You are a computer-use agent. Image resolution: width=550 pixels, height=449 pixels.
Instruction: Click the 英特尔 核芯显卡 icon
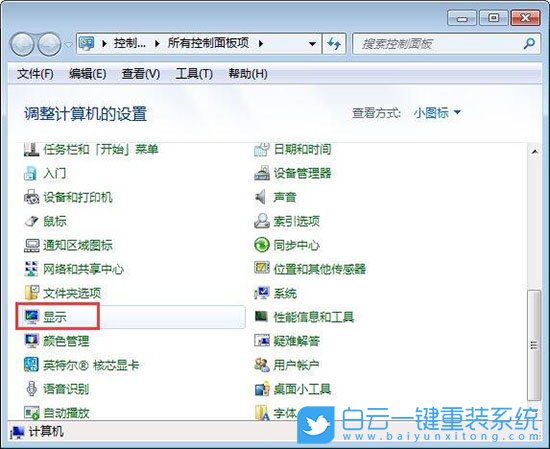pyautogui.click(x=31, y=365)
